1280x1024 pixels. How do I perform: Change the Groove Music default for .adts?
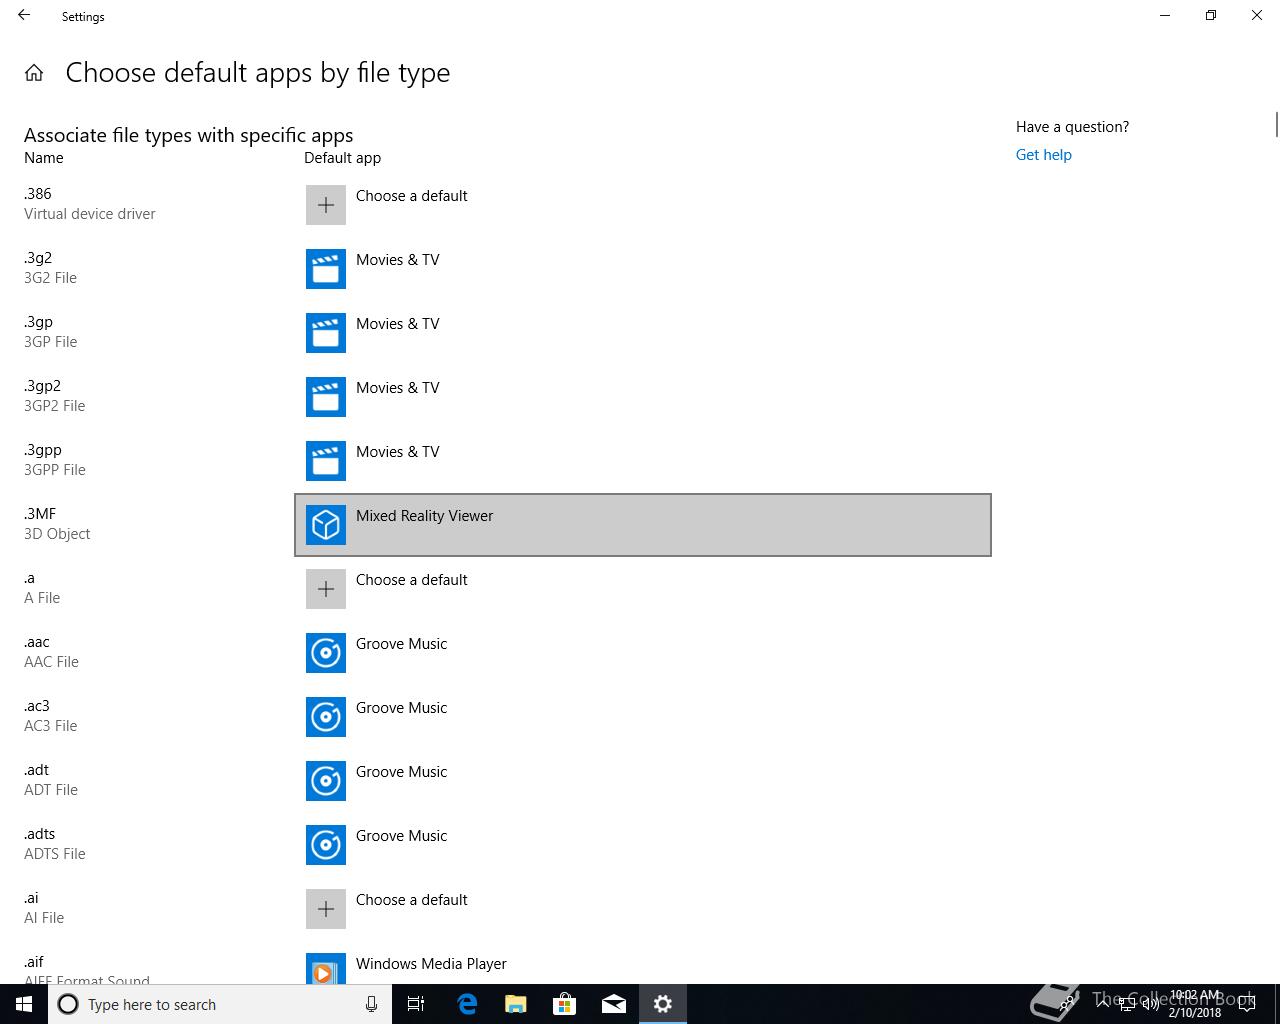point(643,845)
